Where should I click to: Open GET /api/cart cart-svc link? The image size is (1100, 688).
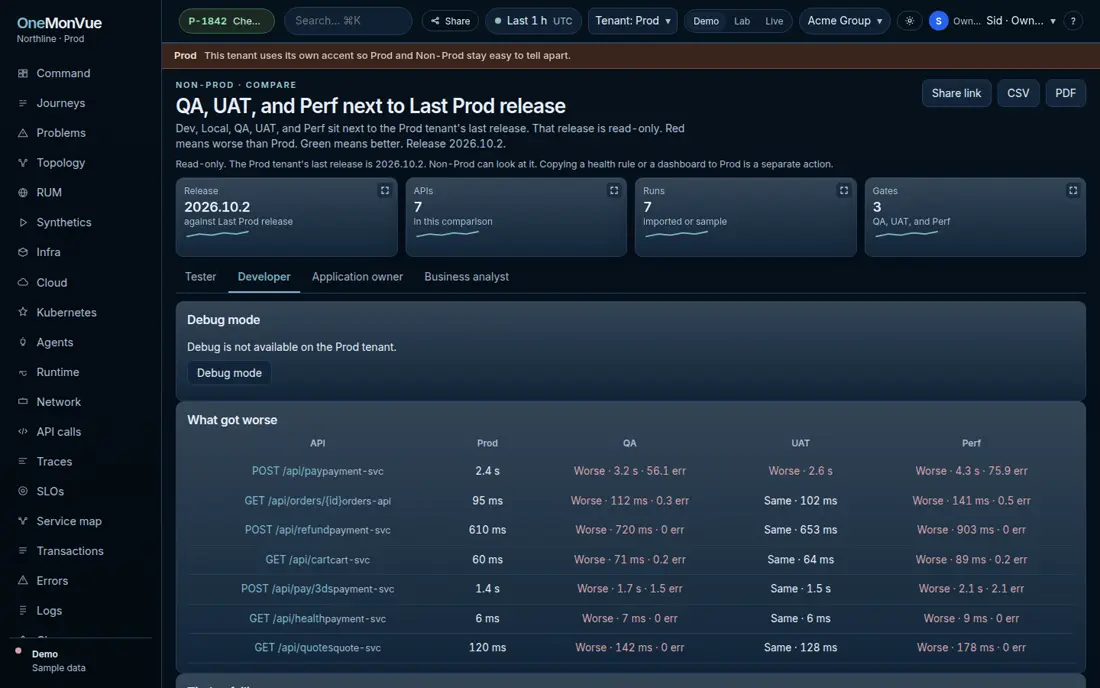coord(318,560)
